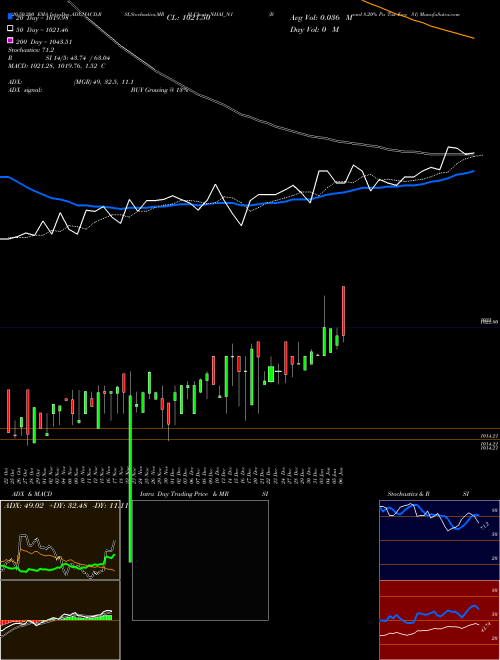Open the red RSI mini chart
Viewport: 500px width, 660px height.
coord(439,620)
